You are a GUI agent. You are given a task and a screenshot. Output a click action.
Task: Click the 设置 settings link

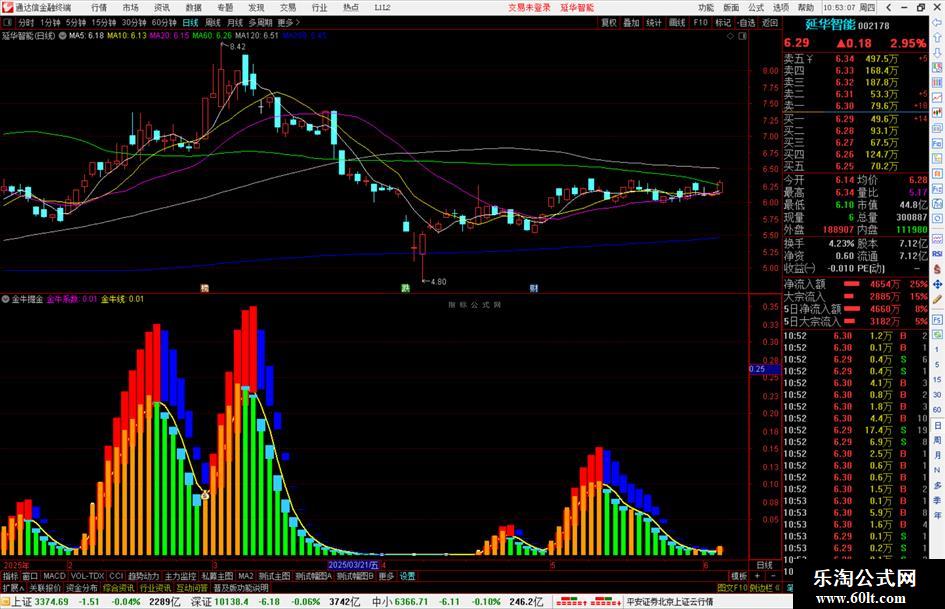(x=407, y=576)
